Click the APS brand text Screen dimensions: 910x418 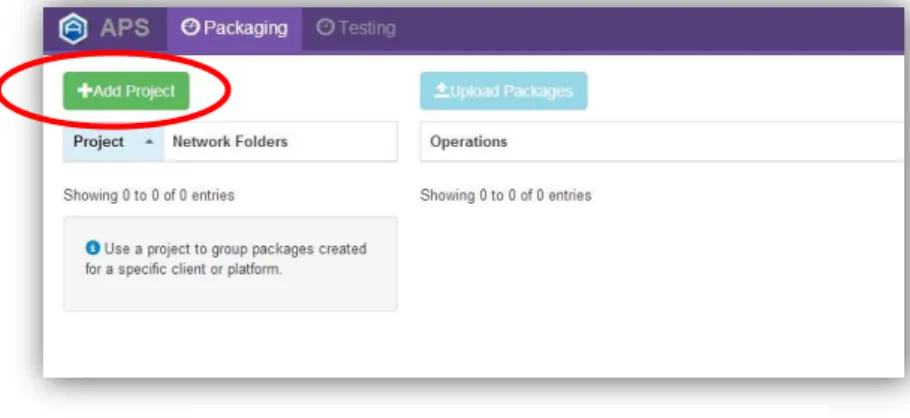125,28
